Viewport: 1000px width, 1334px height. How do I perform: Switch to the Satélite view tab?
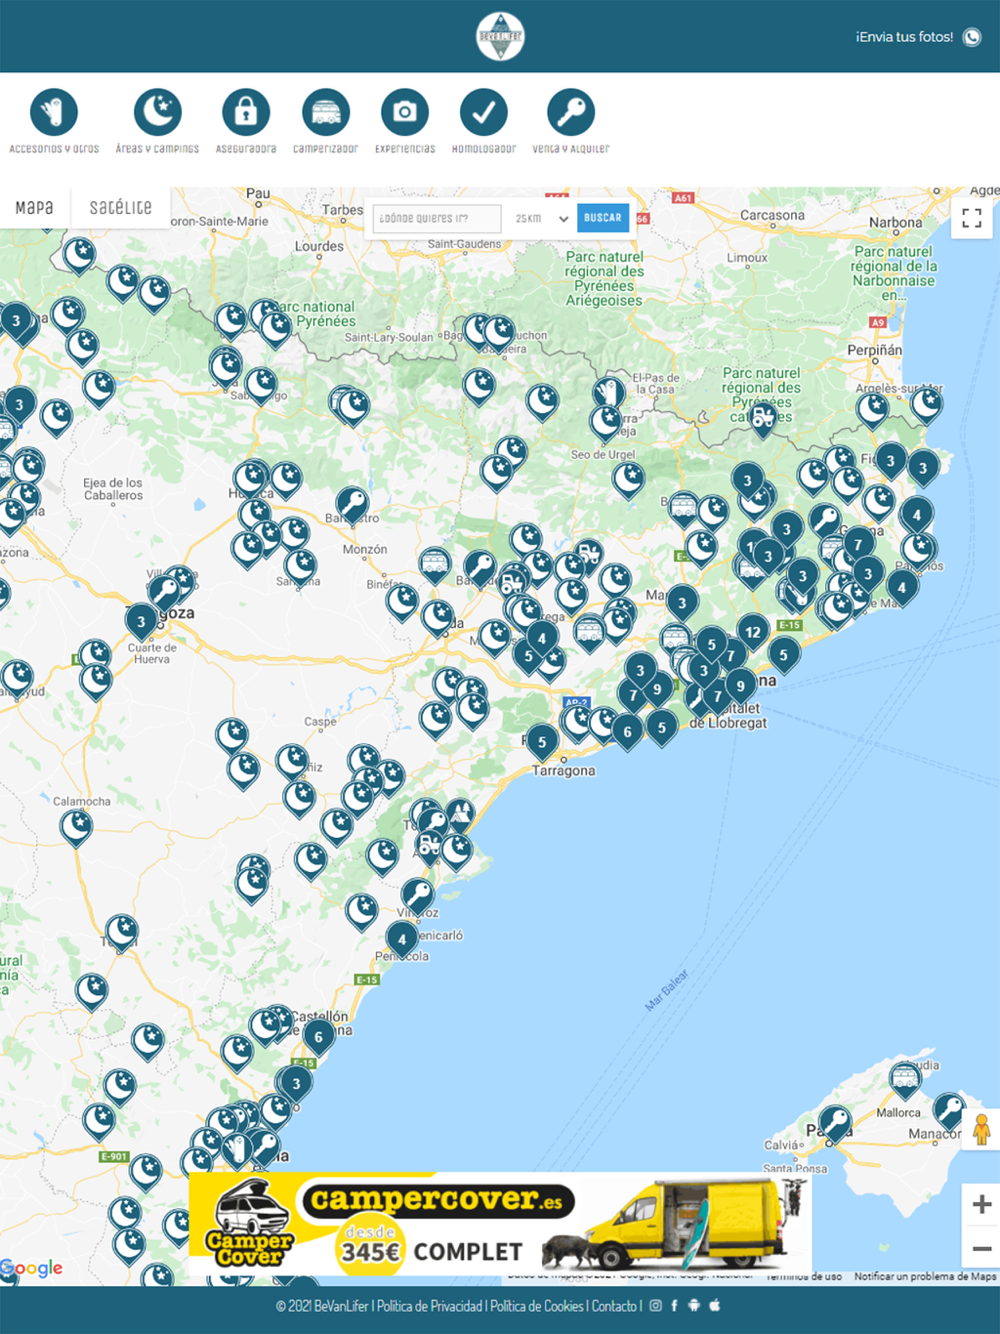click(x=120, y=207)
